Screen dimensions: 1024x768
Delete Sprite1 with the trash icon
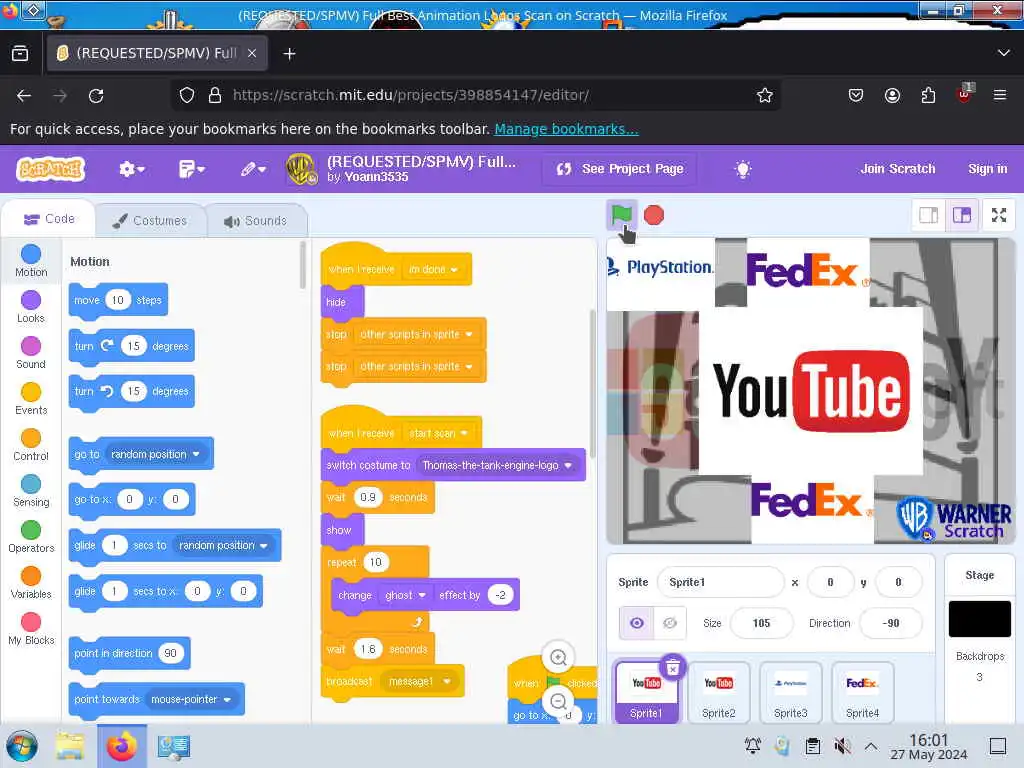coord(673,667)
